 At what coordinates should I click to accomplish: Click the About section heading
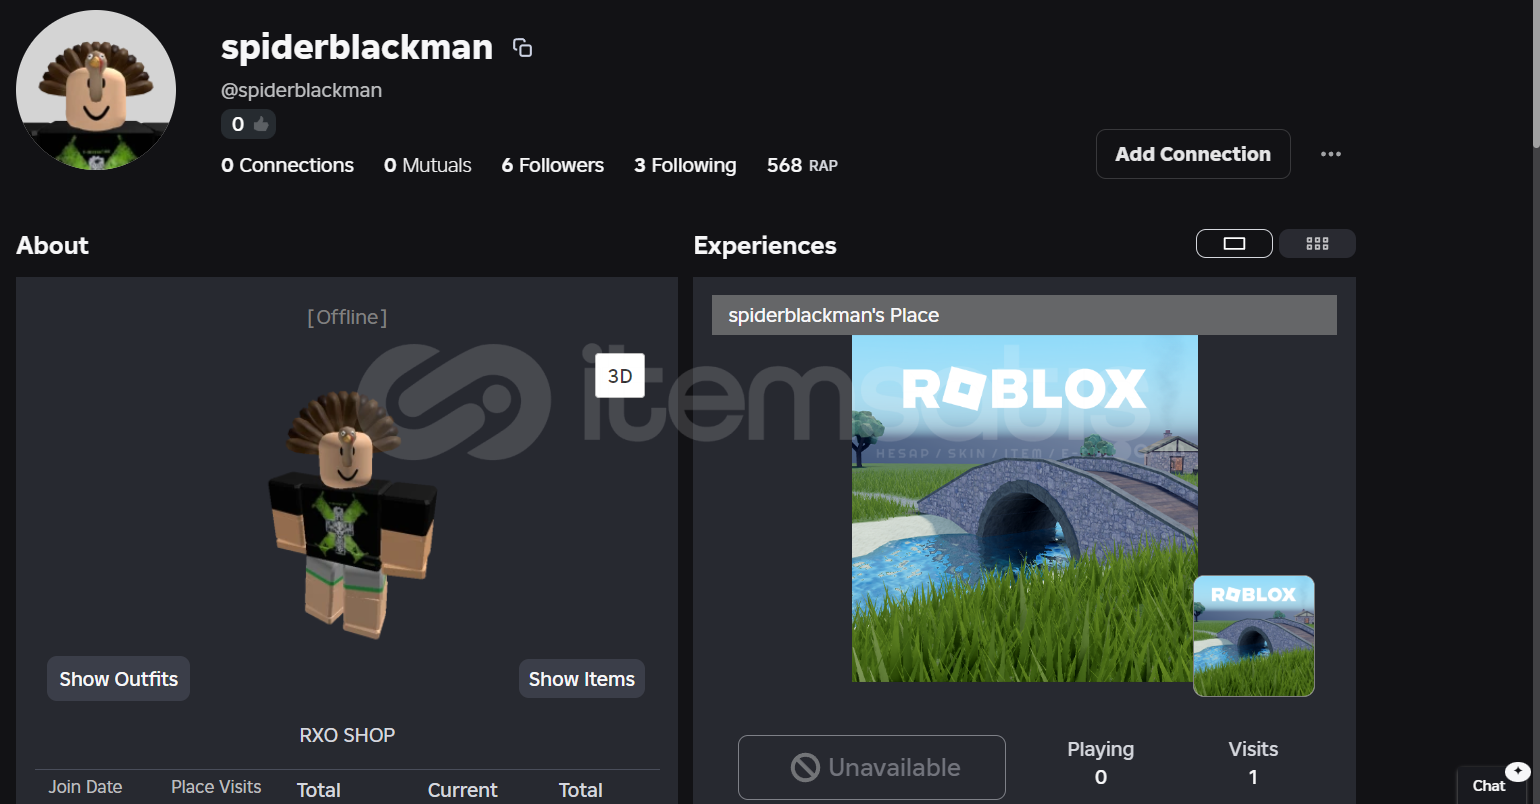52,245
